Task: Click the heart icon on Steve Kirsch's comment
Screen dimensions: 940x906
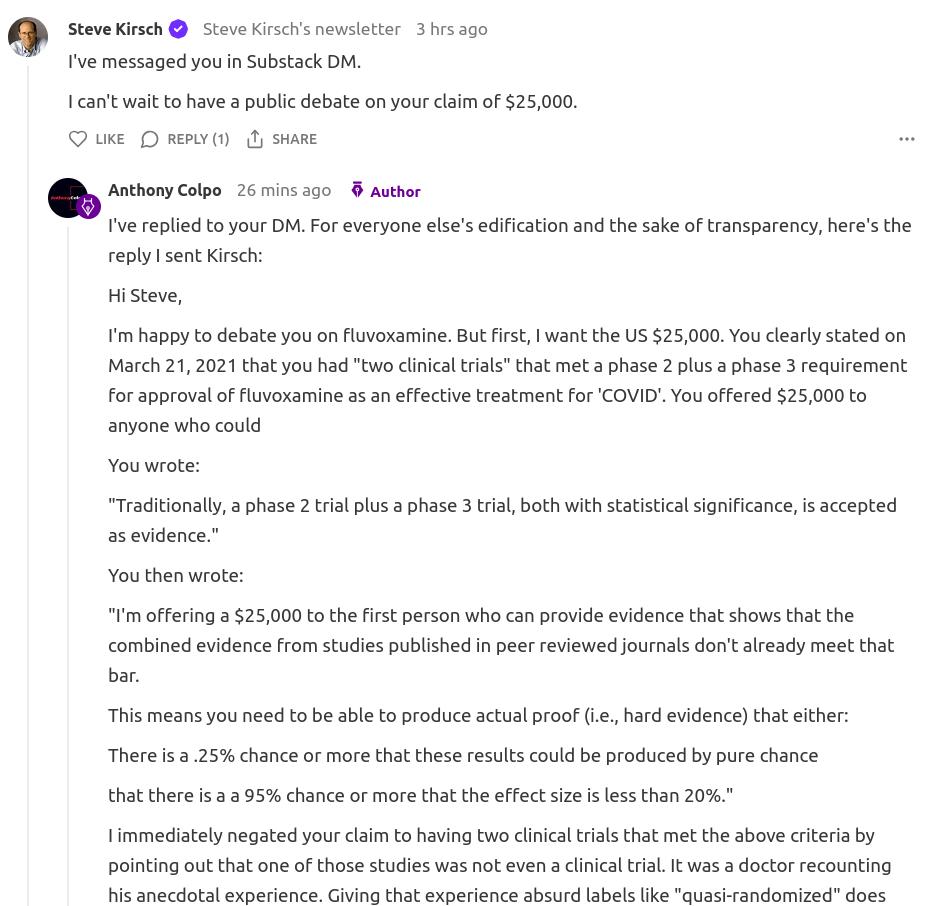Action: tap(78, 139)
